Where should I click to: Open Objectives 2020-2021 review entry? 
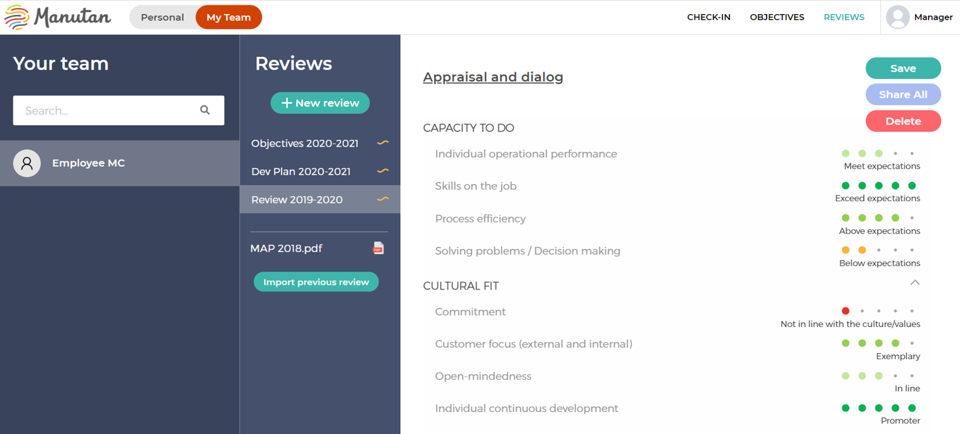pyautogui.click(x=304, y=143)
